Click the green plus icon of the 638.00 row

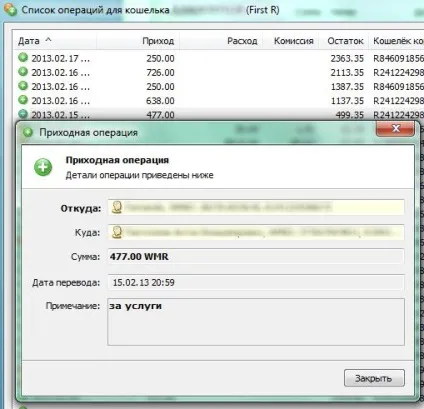(23, 100)
